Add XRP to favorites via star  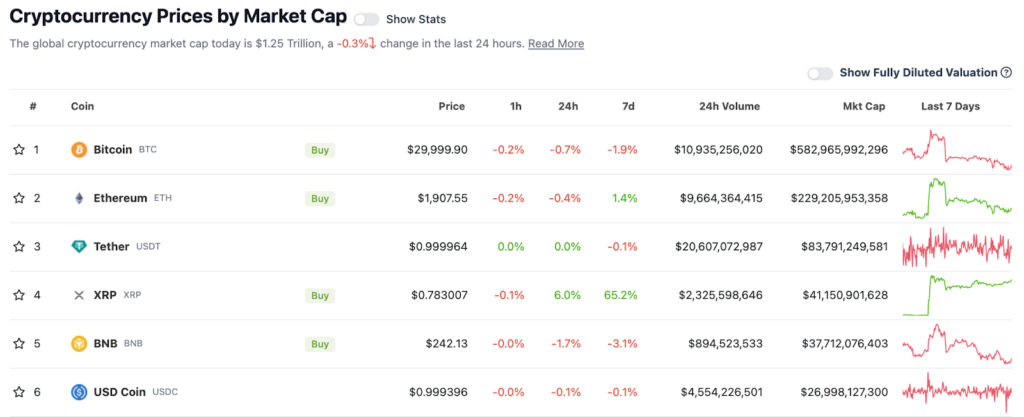(x=19, y=295)
